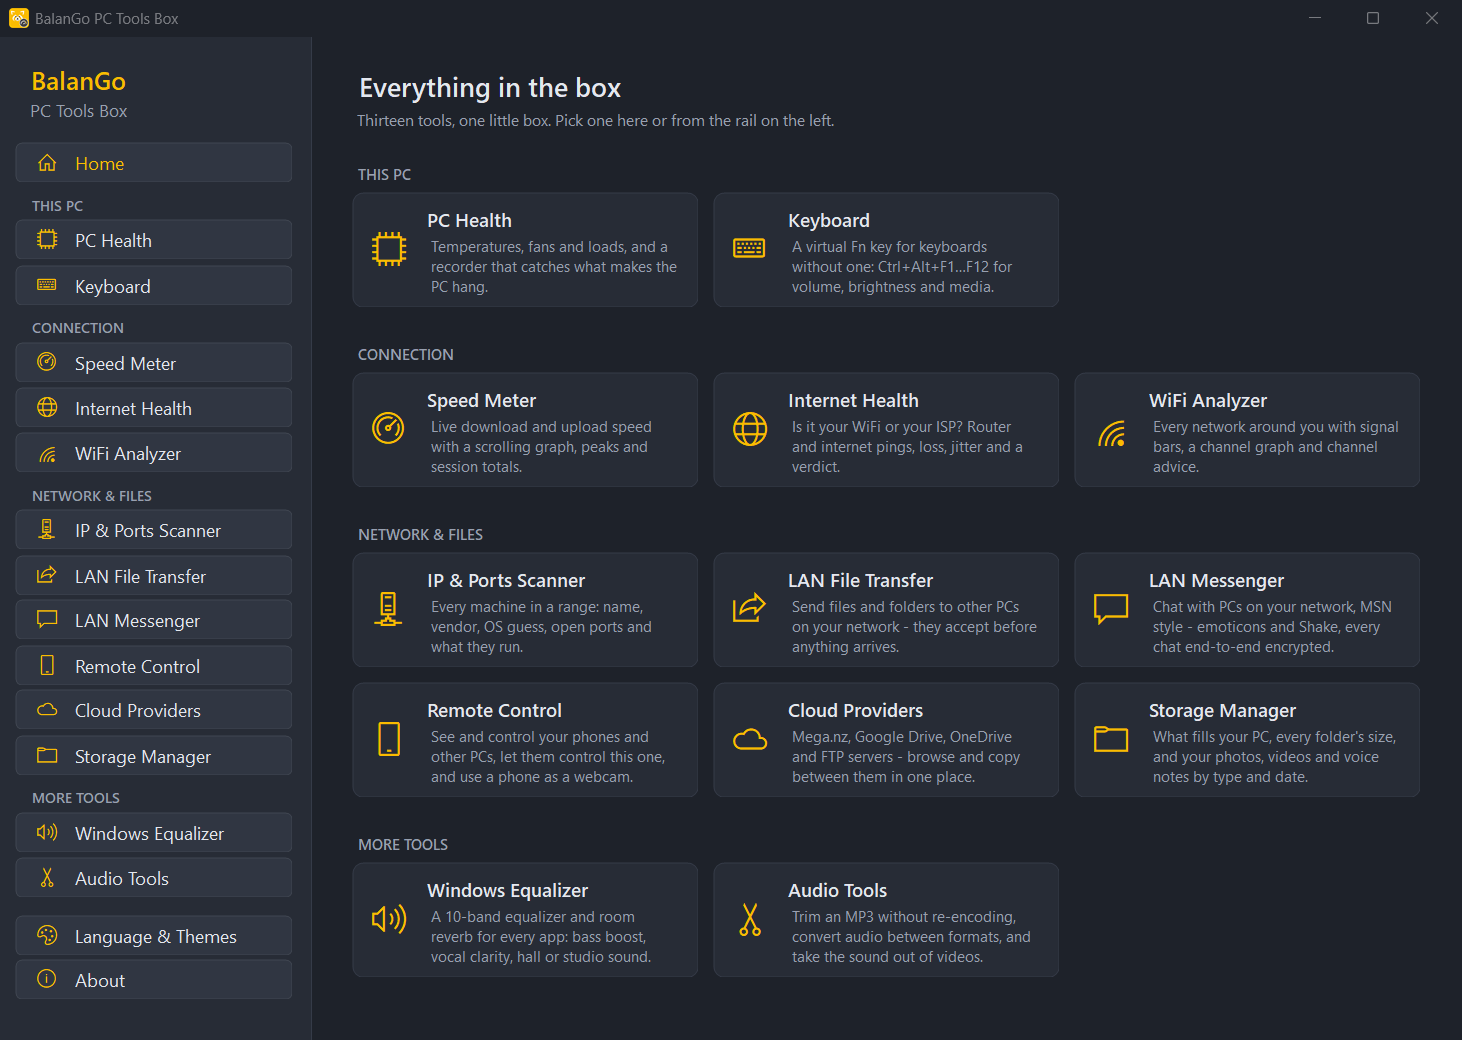Choose LAN File Transfer in the sidebar
The width and height of the screenshot is (1462, 1040).
tap(154, 576)
